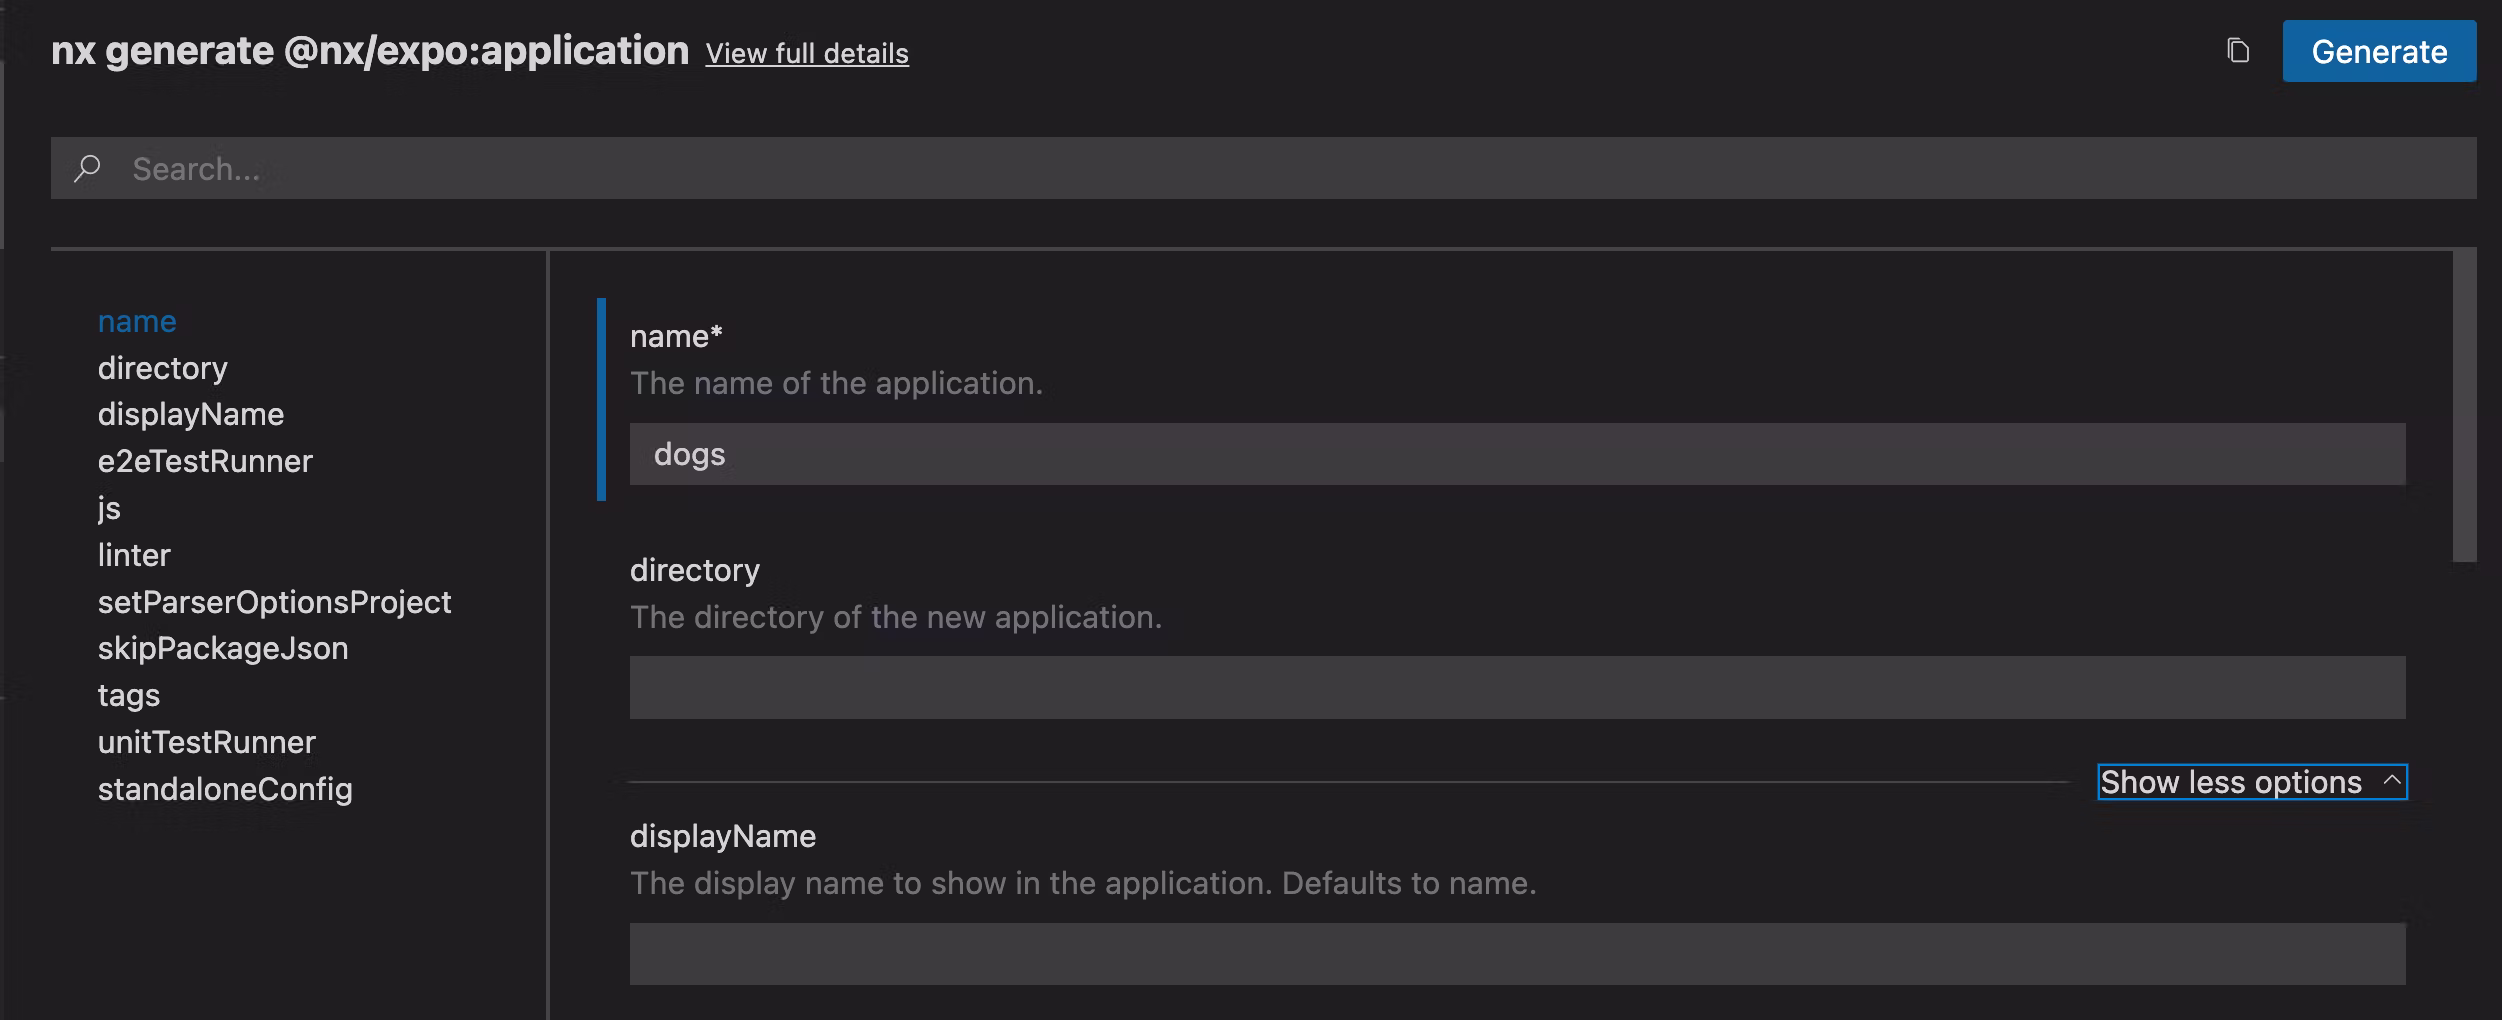Select directory in the sidebar list
The width and height of the screenshot is (2502, 1020).
click(163, 368)
